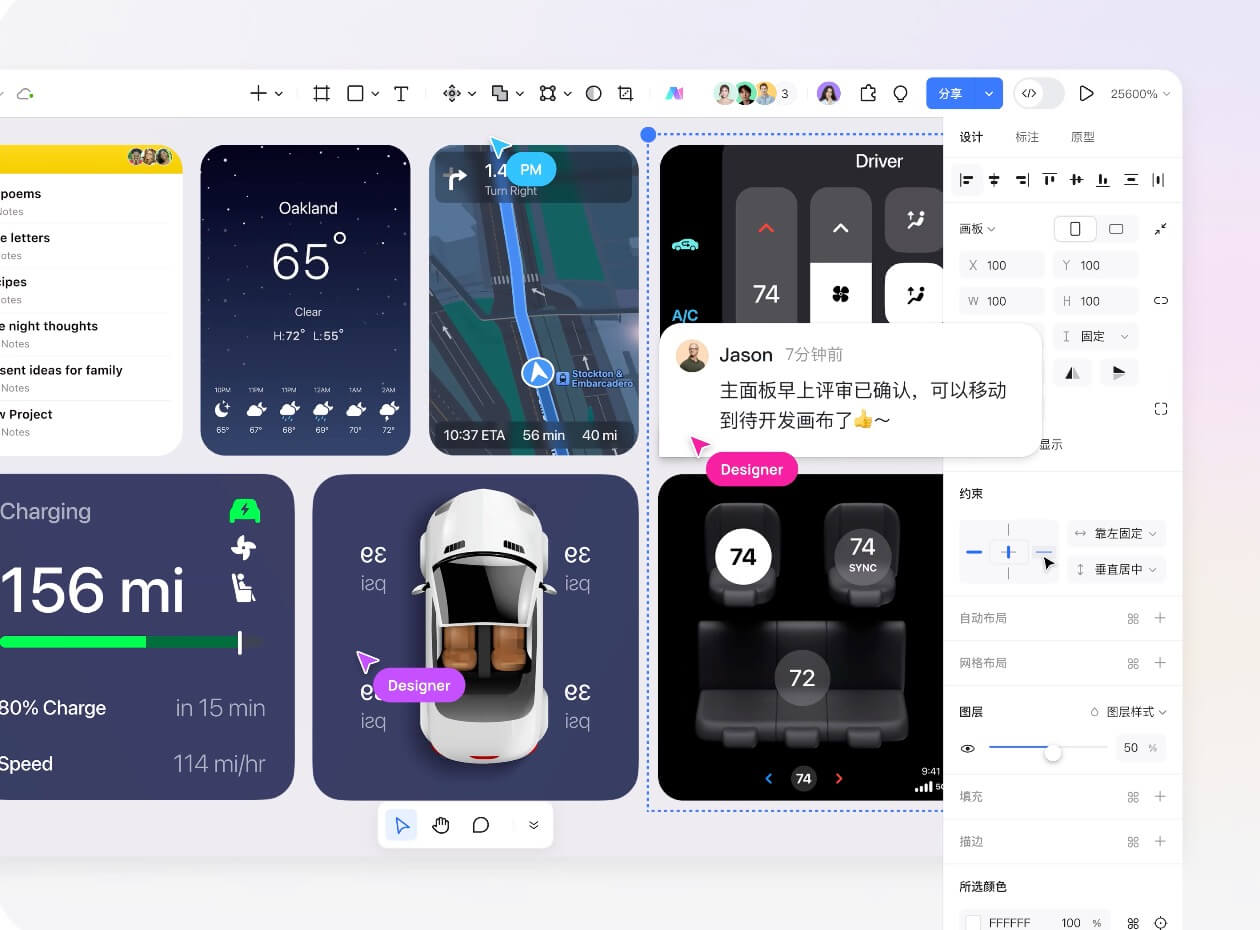1260x930 pixels.
Task: Select the Text tool
Action: [401, 93]
